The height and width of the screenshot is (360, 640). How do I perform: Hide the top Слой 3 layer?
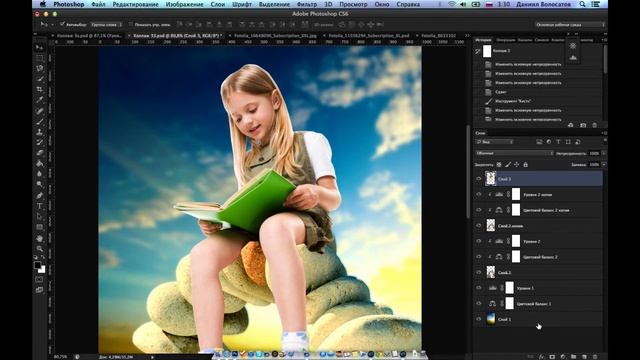(x=479, y=179)
